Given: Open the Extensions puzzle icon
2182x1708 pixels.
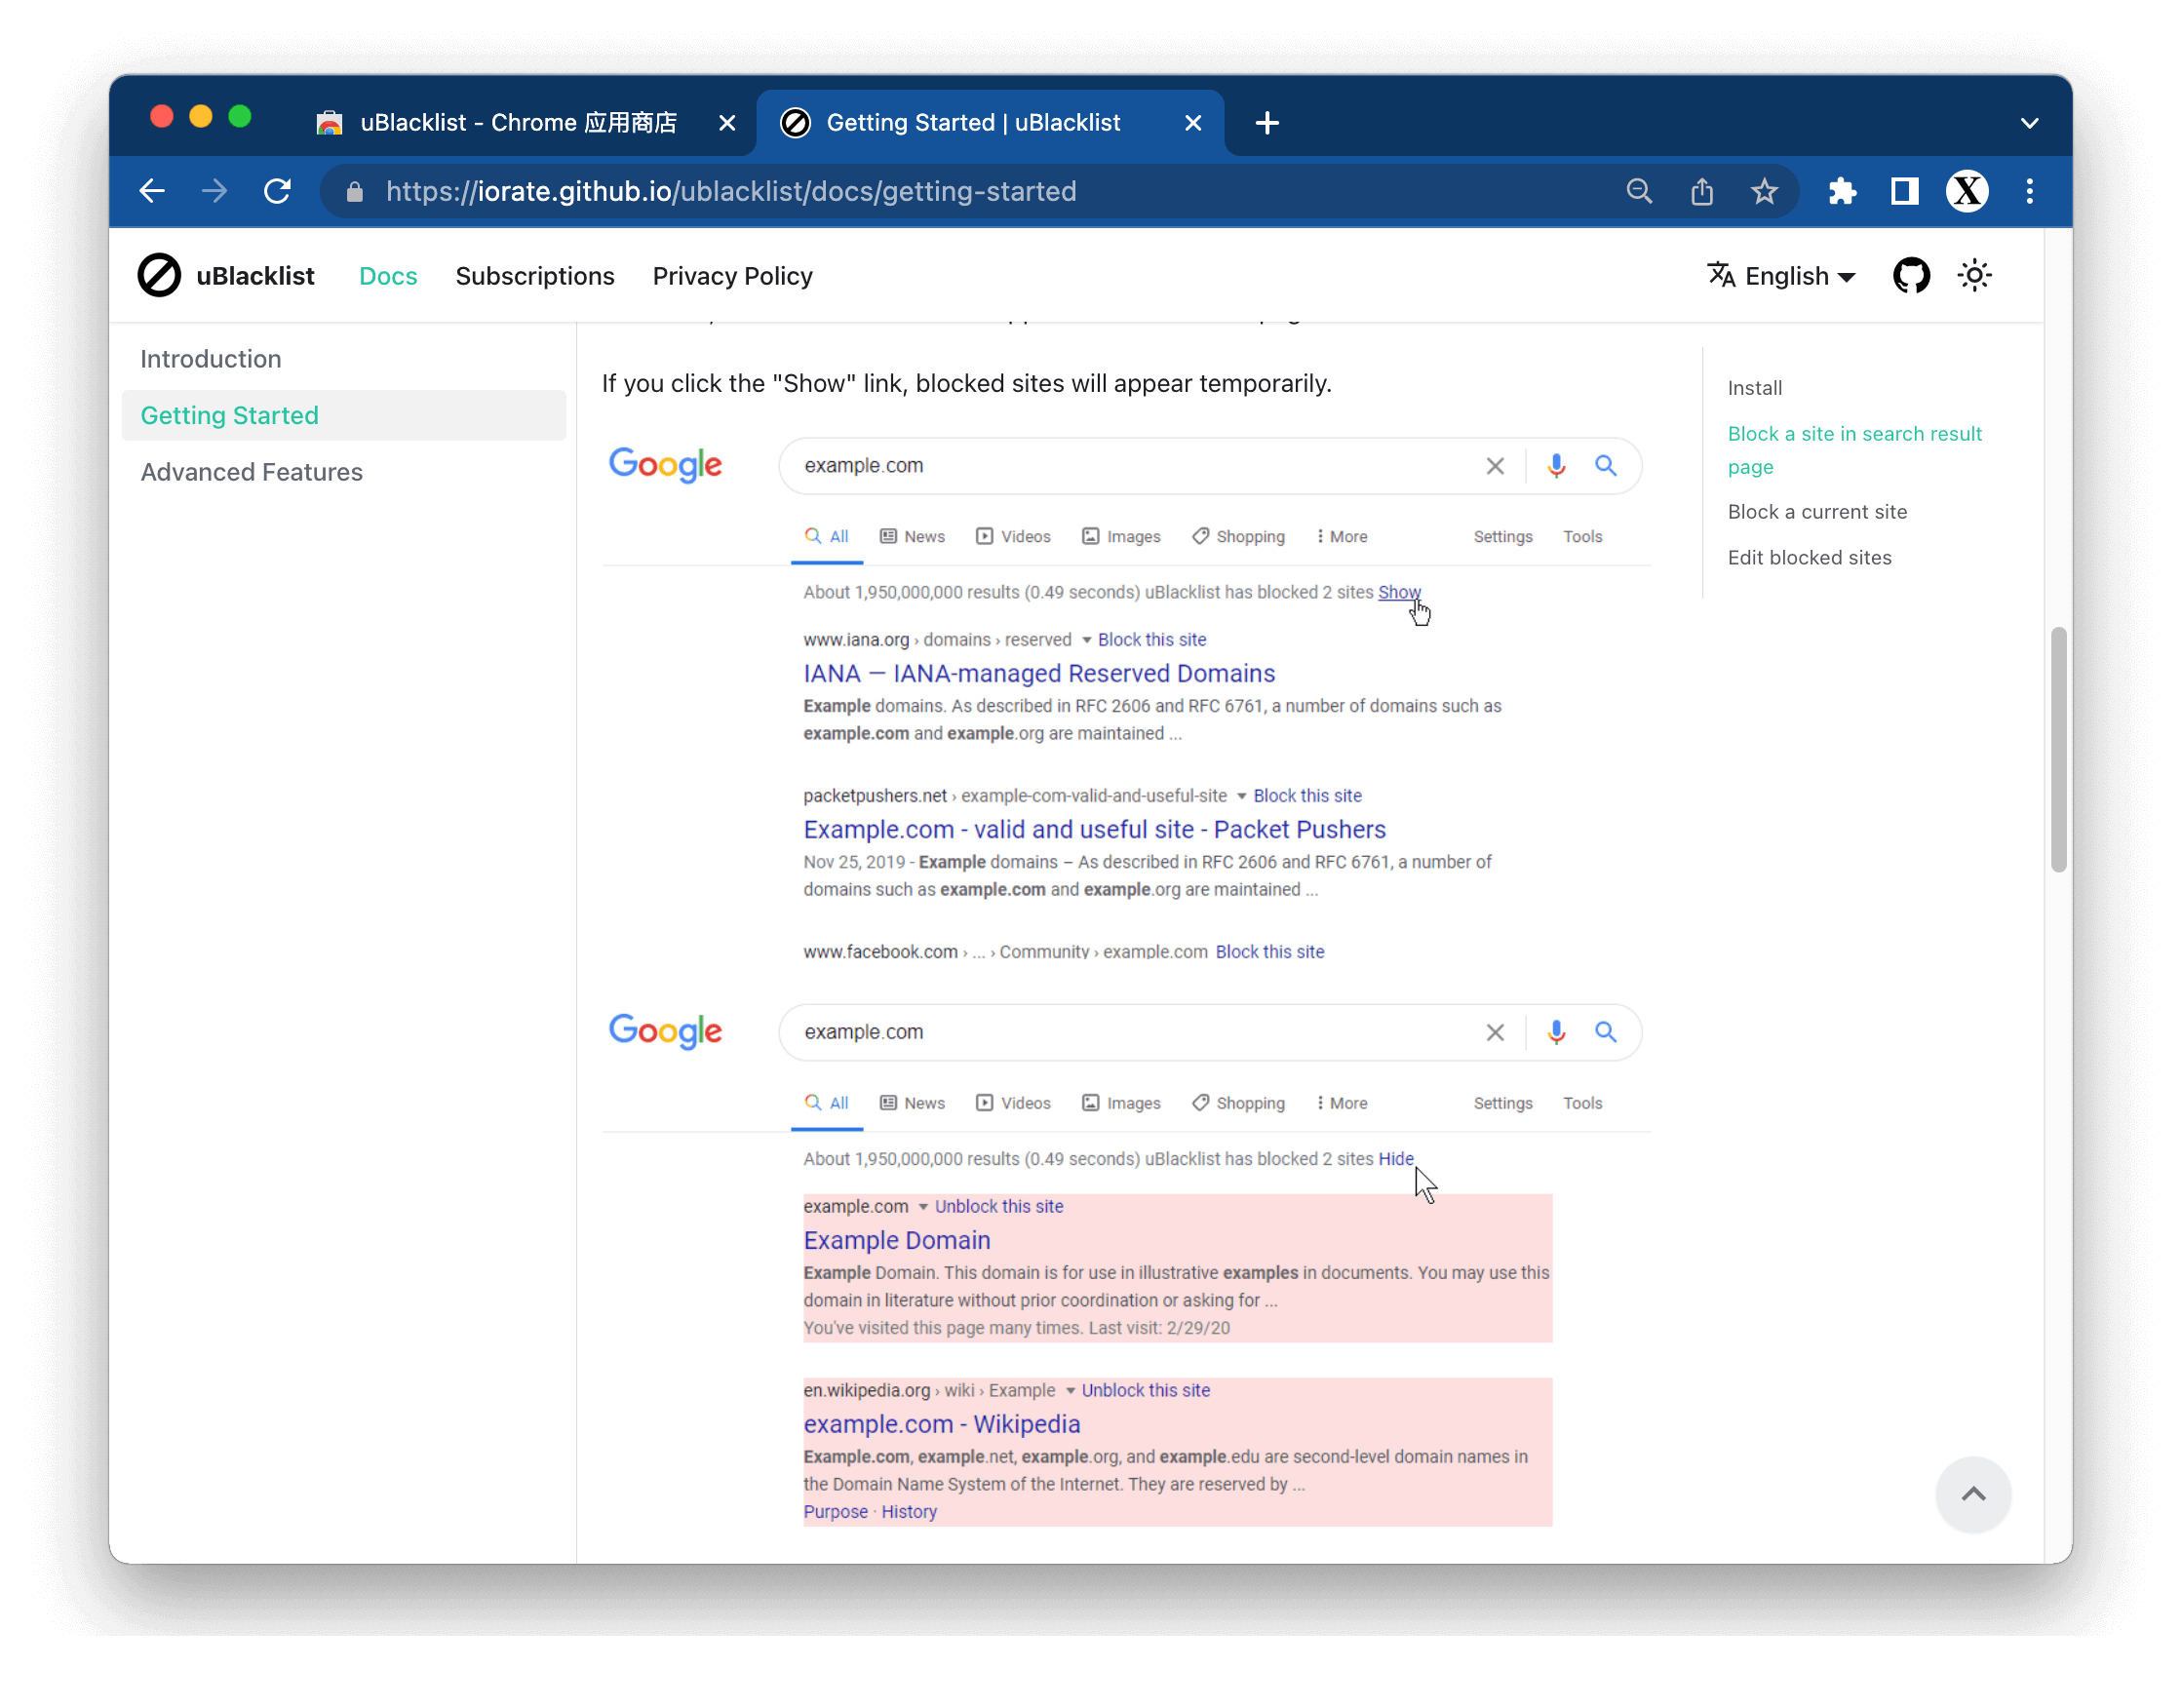Looking at the screenshot, I should [1841, 191].
